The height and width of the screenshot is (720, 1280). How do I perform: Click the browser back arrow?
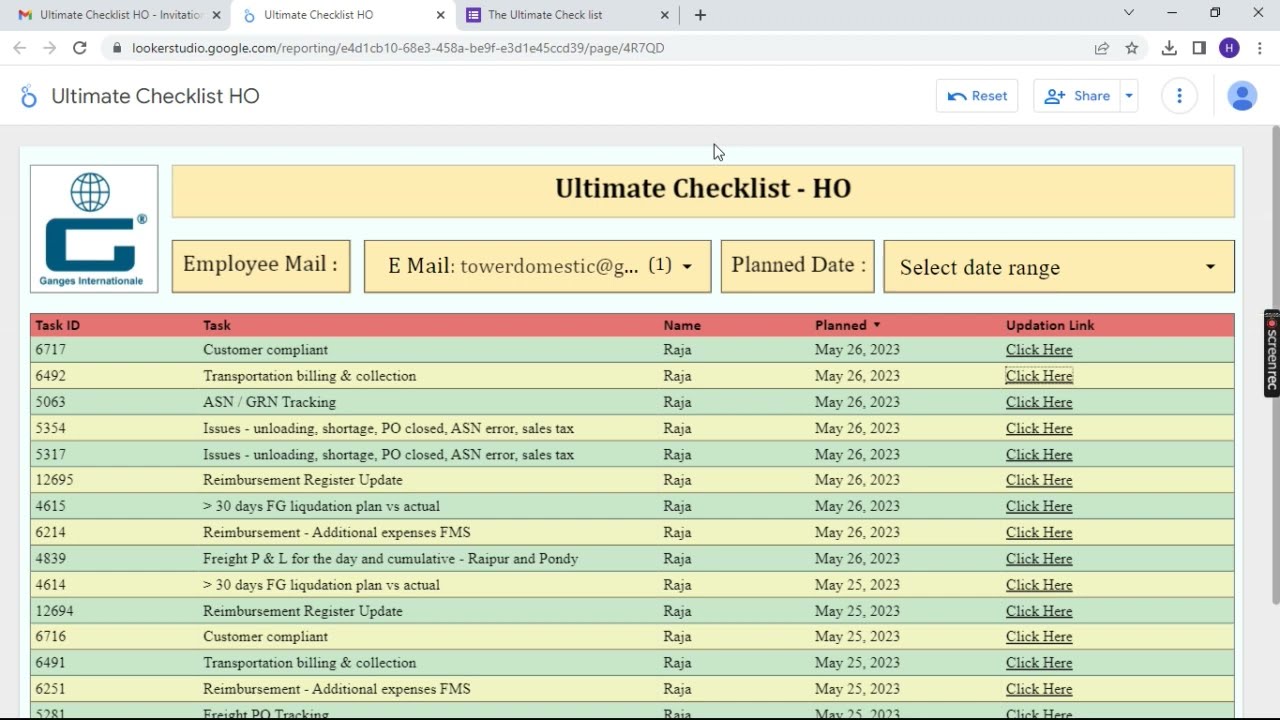coord(19,48)
